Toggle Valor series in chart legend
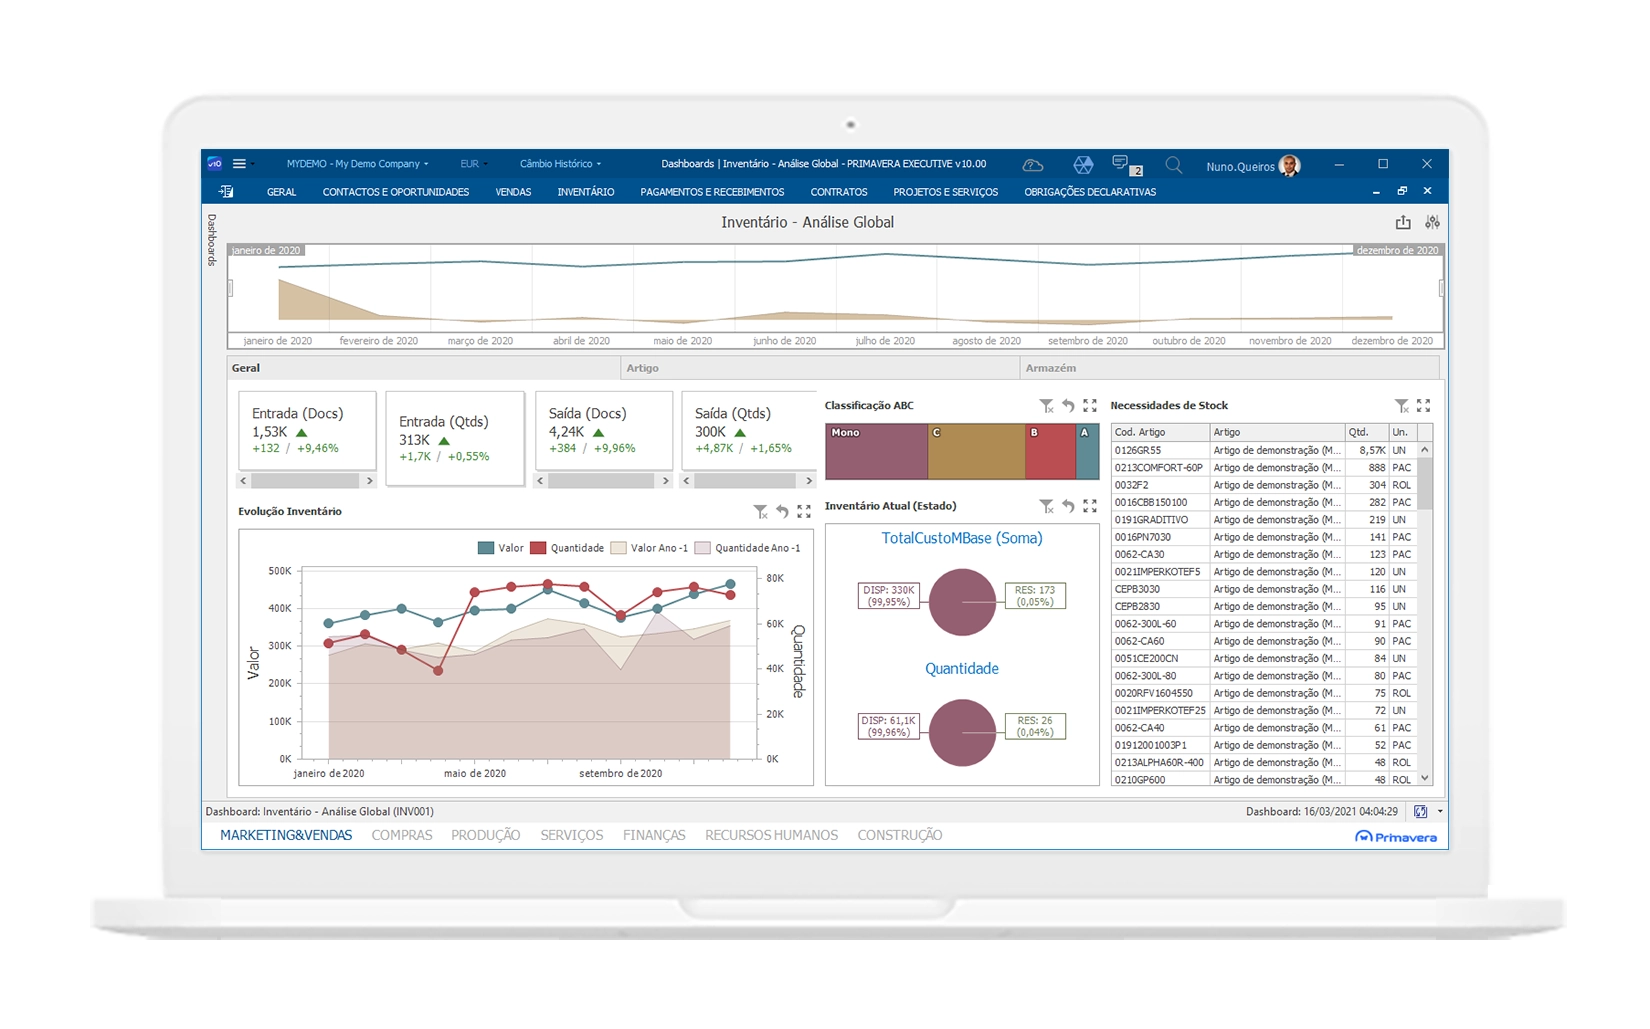 coord(501,548)
